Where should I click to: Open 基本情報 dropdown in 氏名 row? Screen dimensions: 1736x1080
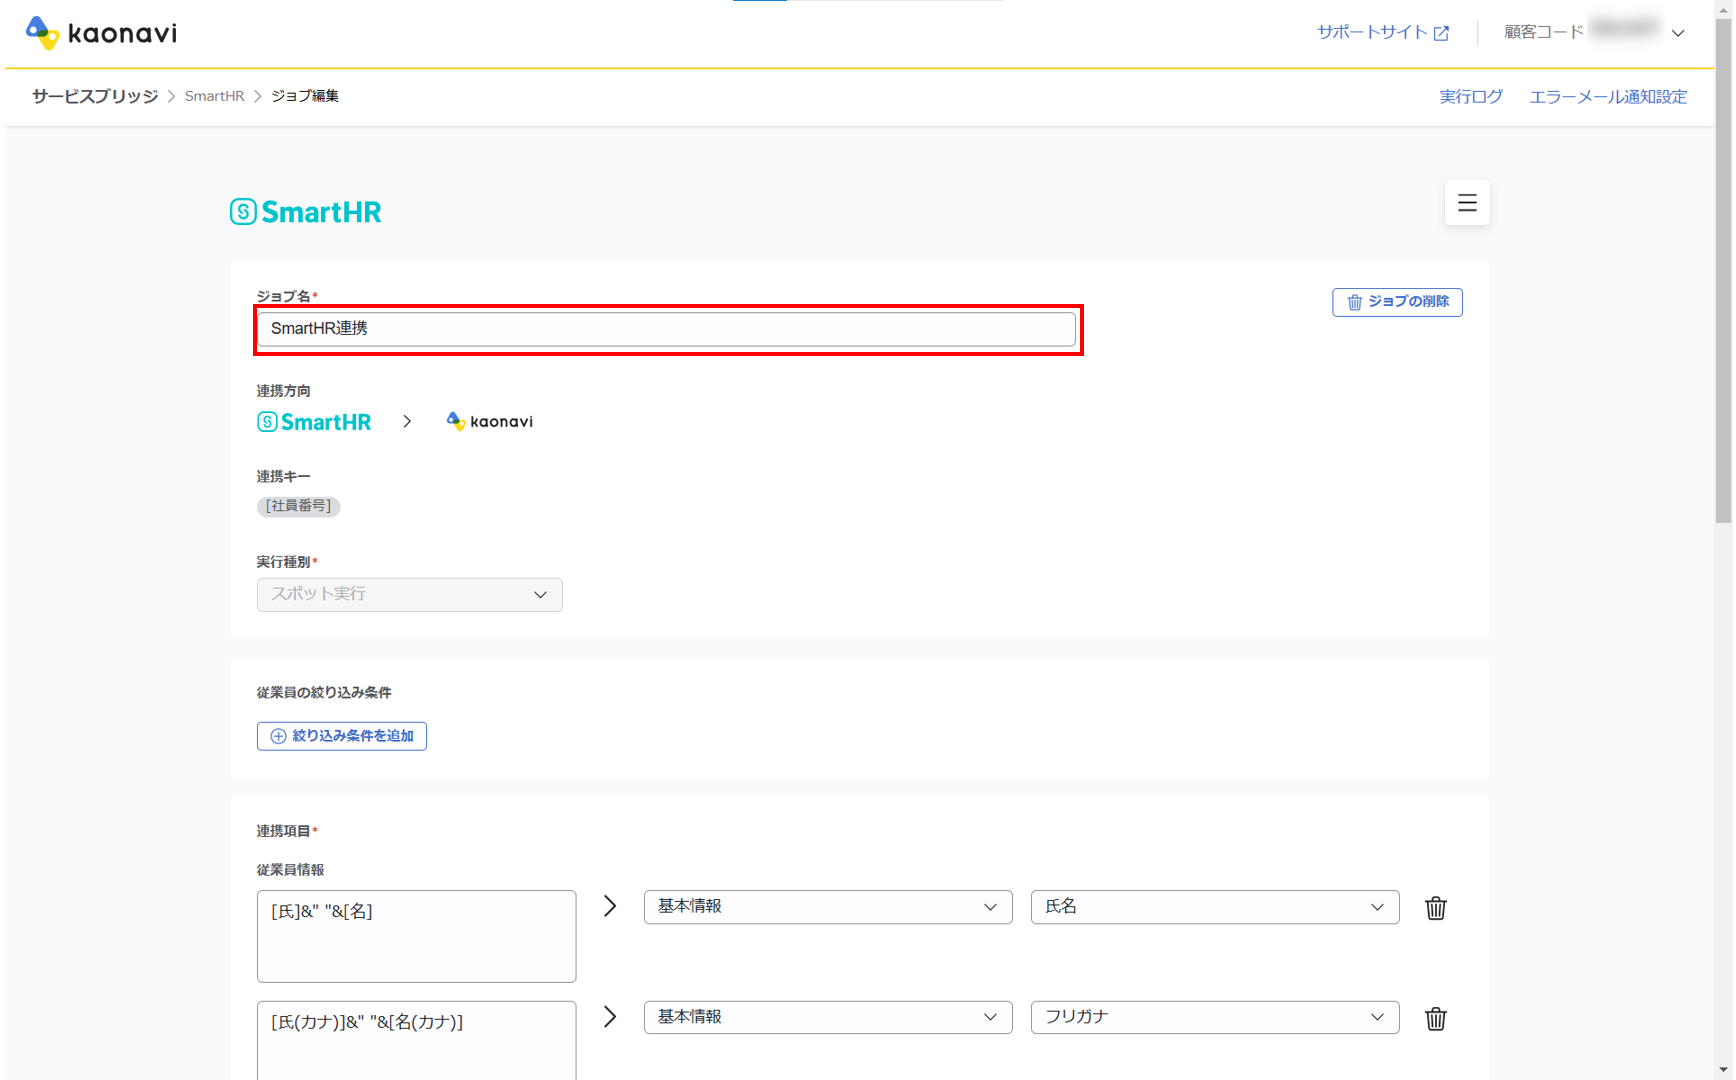828,907
